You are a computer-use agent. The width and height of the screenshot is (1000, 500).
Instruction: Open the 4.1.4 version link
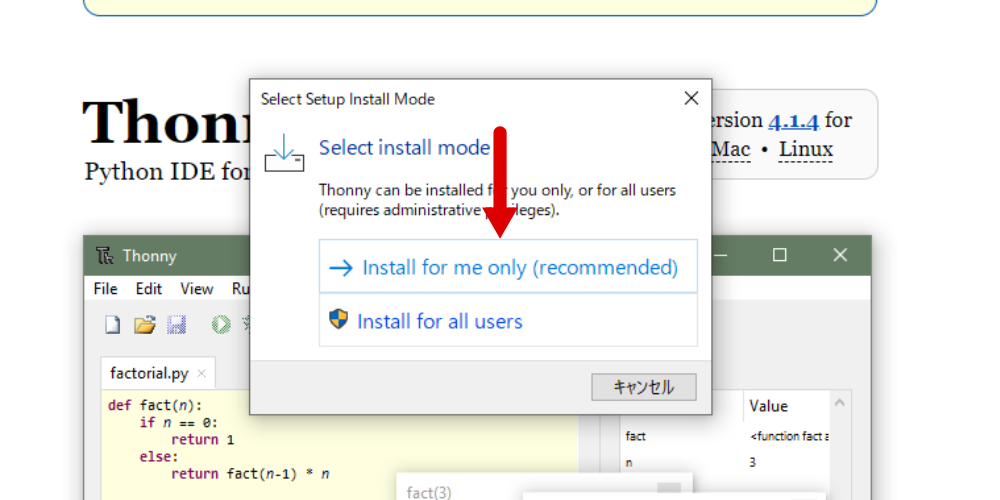pyautogui.click(x=794, y=120)
